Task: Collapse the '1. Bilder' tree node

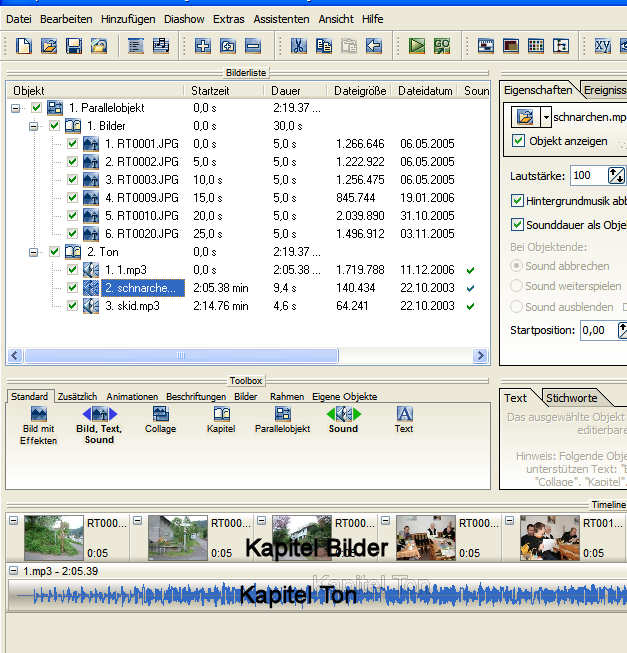Action: (x=34, y=126)
